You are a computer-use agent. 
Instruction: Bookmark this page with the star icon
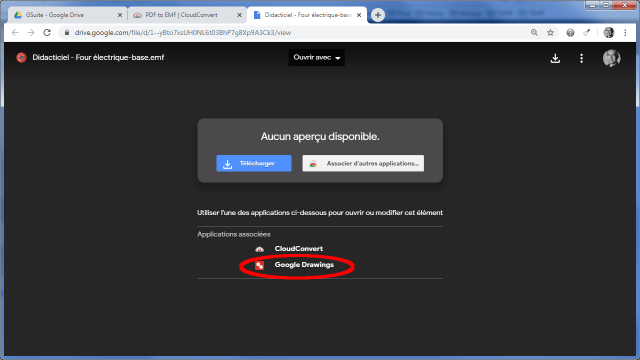551,33
